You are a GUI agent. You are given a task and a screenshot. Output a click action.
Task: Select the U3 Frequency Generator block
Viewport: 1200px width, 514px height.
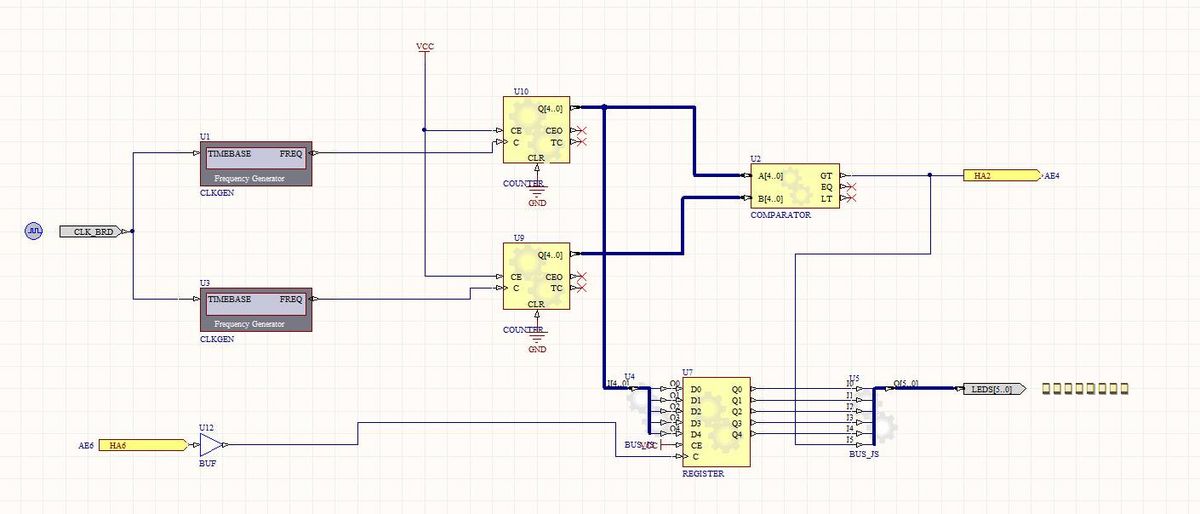[x=256, y=309]
